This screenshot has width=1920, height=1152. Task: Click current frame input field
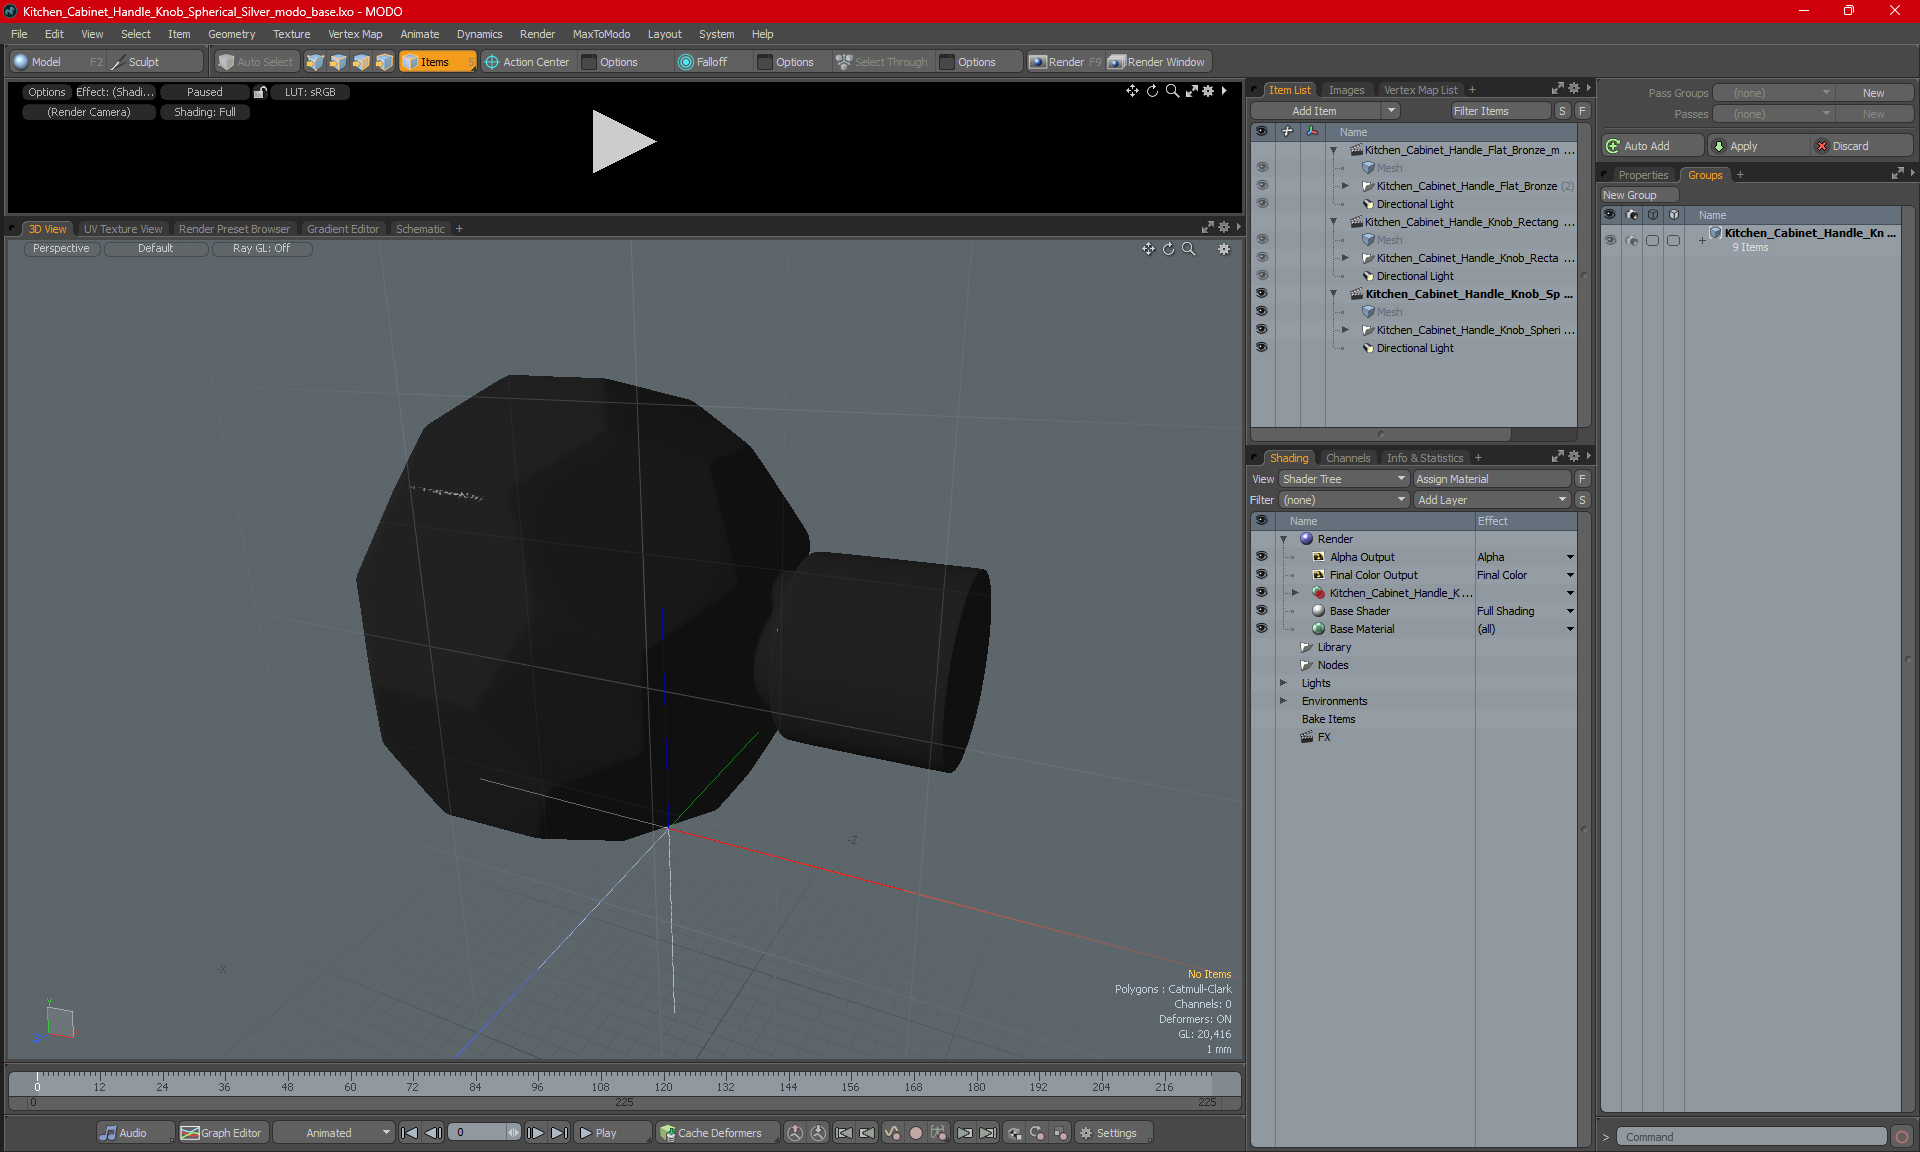pos(479,1133)
